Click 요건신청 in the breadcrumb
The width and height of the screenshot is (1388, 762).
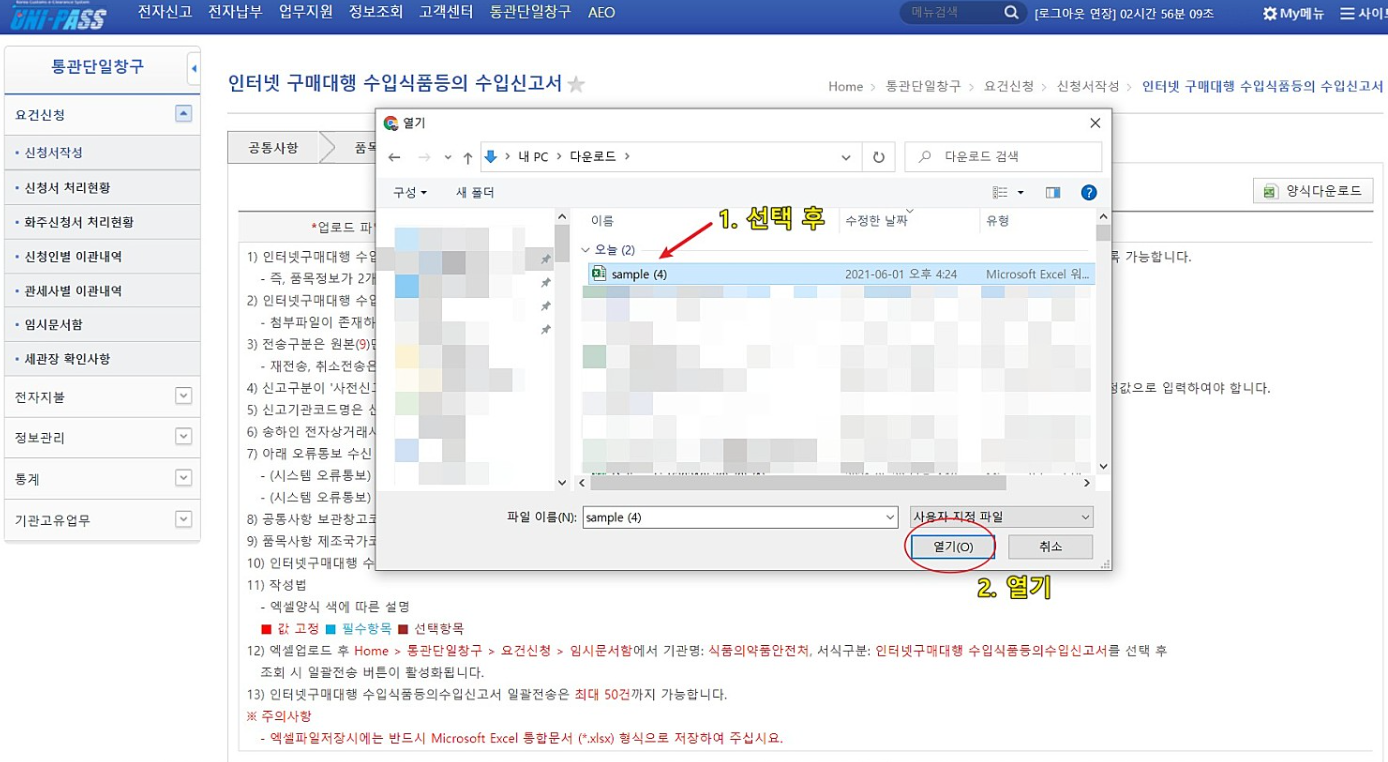[1009, 86]
